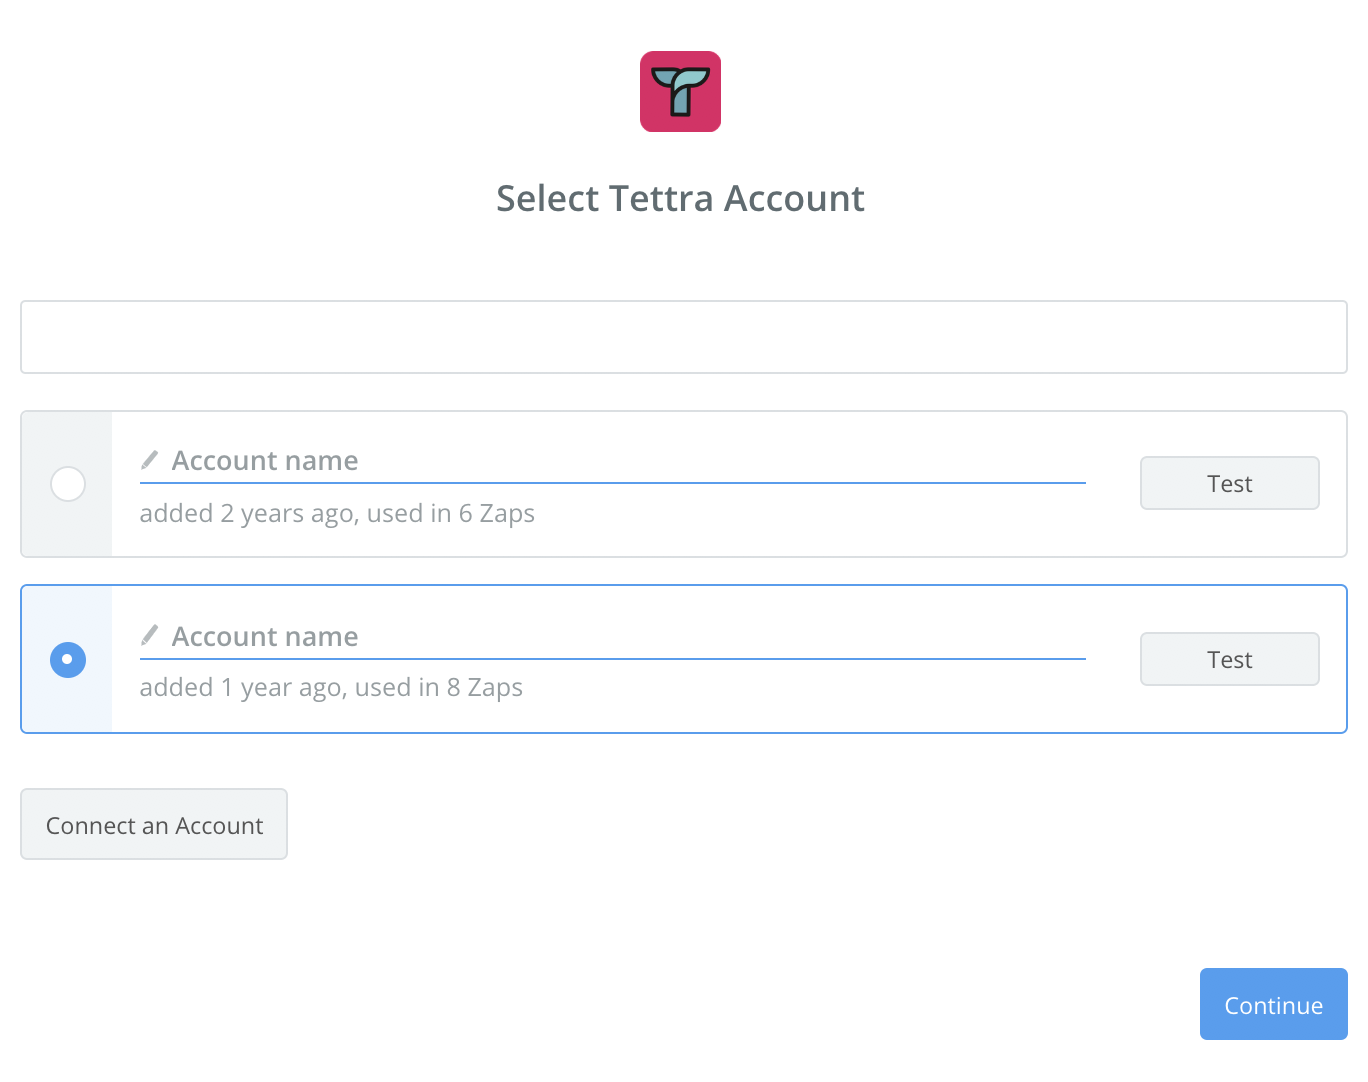
Task: Click pencil edit icon for 2-year-old account
Action: (150, 460)
